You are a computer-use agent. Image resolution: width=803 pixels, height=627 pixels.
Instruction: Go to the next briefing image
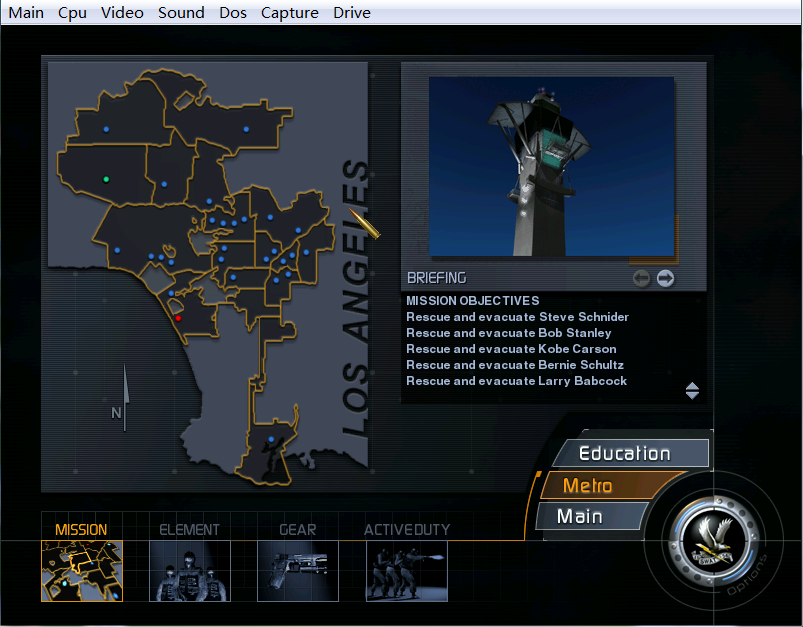point(665,278)
